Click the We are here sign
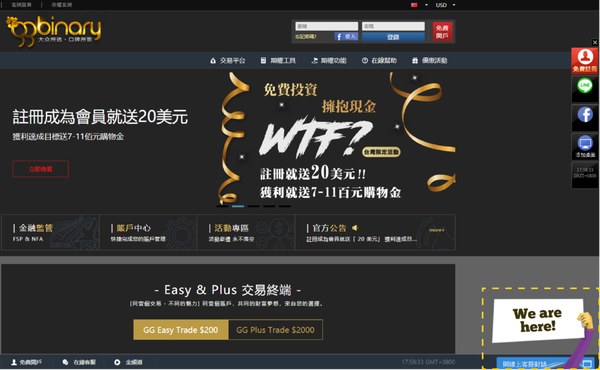 click(x=537, y=320)
